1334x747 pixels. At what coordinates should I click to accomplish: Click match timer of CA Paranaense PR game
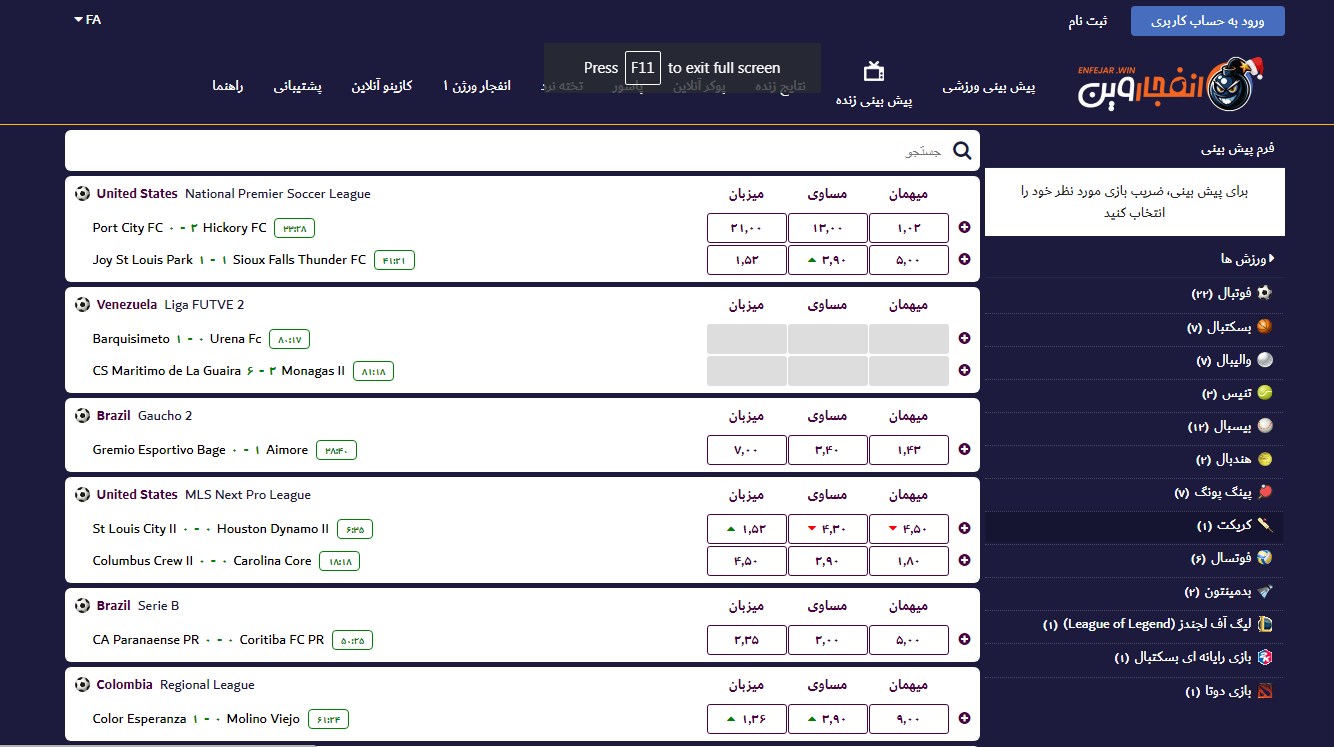[353, 640]
